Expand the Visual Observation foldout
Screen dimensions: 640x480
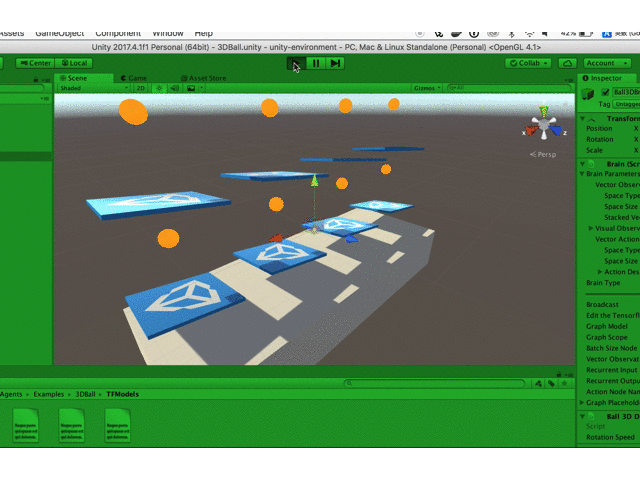590,228
